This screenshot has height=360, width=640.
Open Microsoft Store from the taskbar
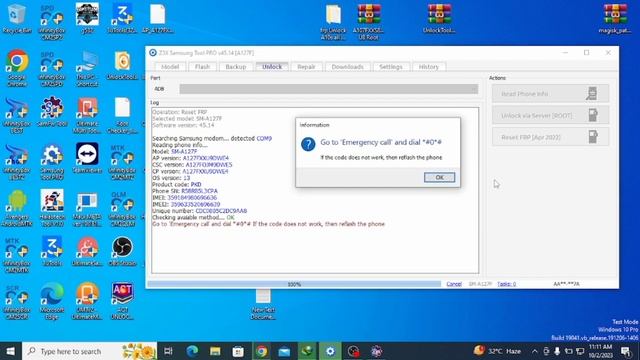click(x=238, y=351)
